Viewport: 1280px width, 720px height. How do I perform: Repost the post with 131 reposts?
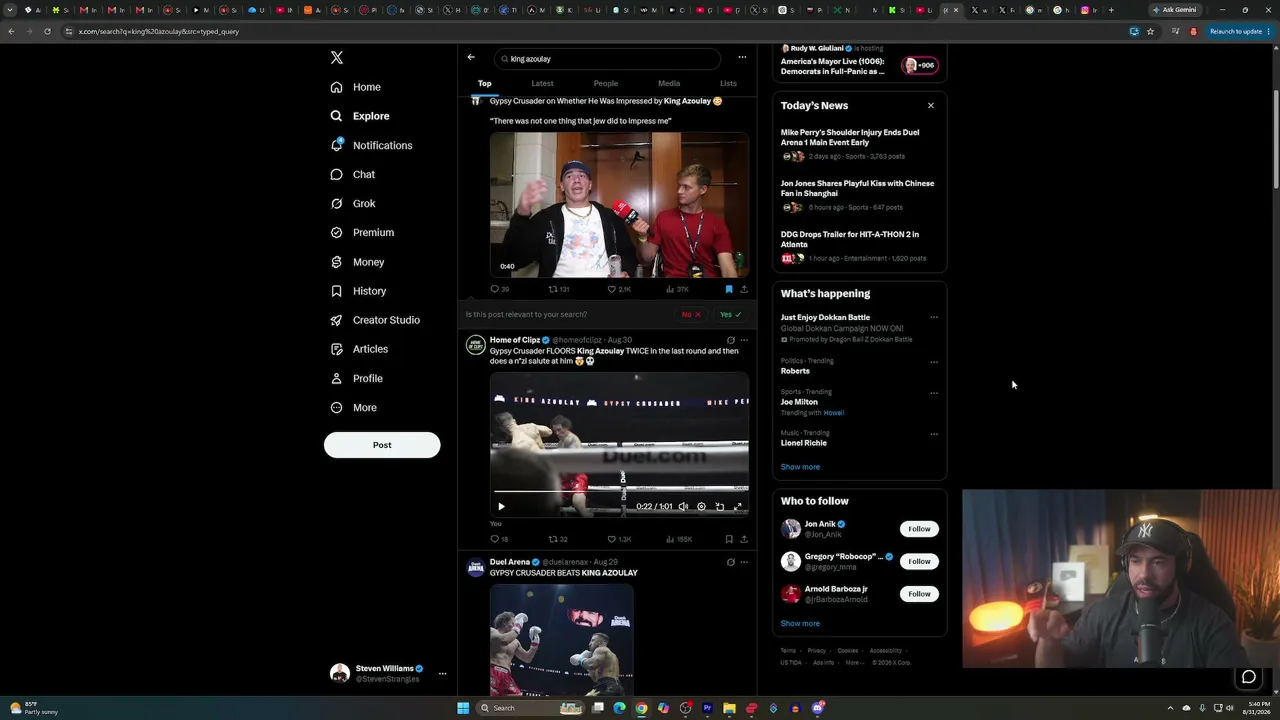coord(559,289)
